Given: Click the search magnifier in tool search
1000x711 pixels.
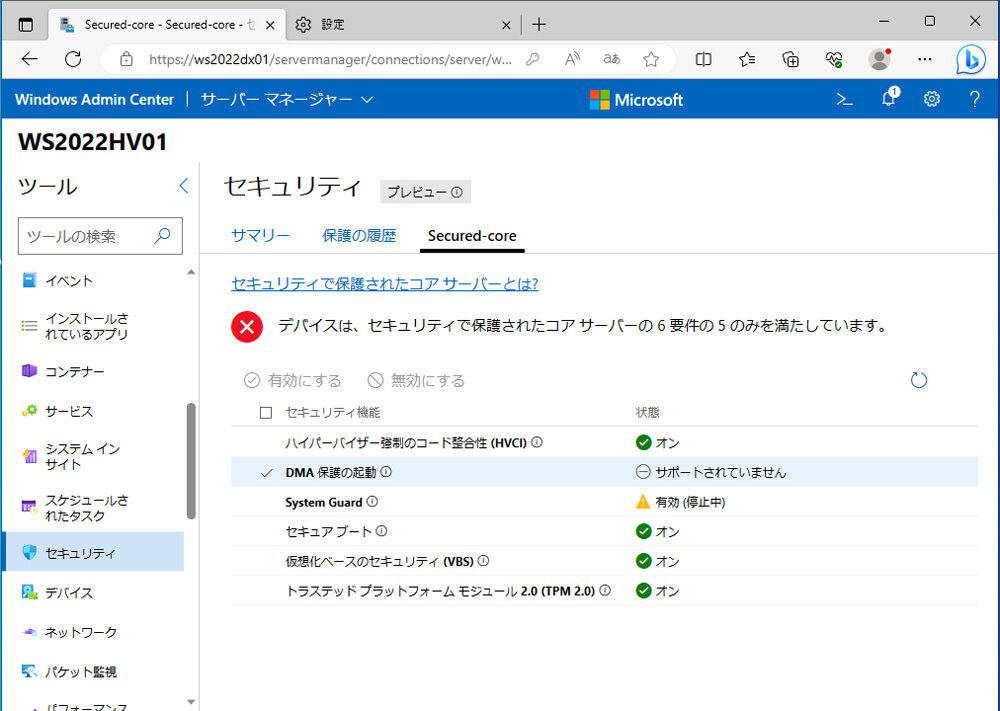Looking at the screenshot, I should pyautogui.click(x=163, y=235).
